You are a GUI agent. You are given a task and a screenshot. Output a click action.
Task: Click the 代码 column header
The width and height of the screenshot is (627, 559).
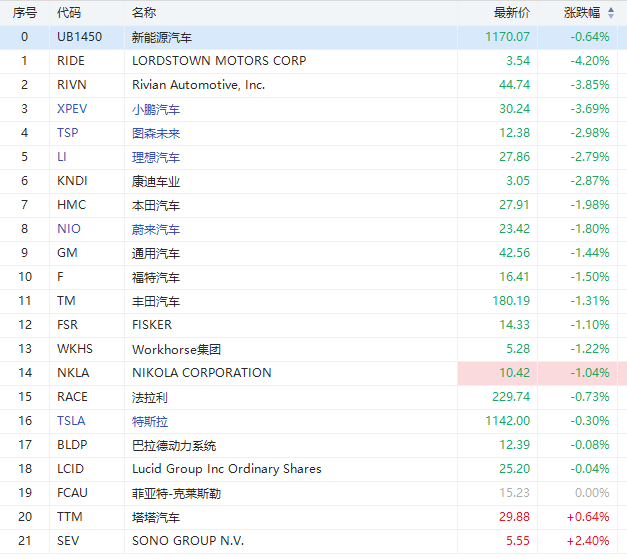(x=69, y=13)
